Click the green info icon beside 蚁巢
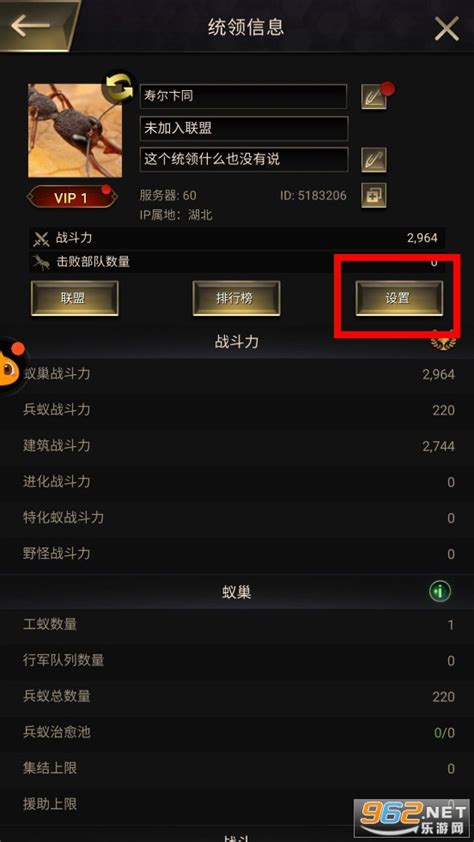 tap(440, 592)
